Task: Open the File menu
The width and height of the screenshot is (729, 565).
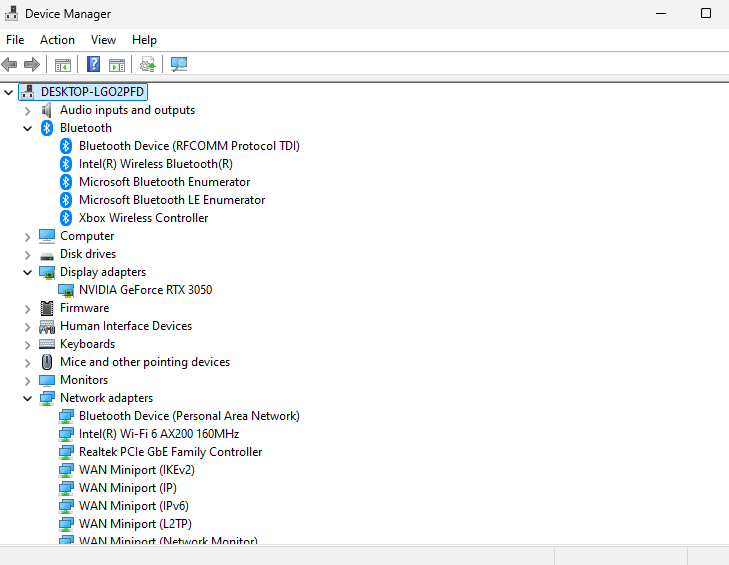Action: point(15,40)
